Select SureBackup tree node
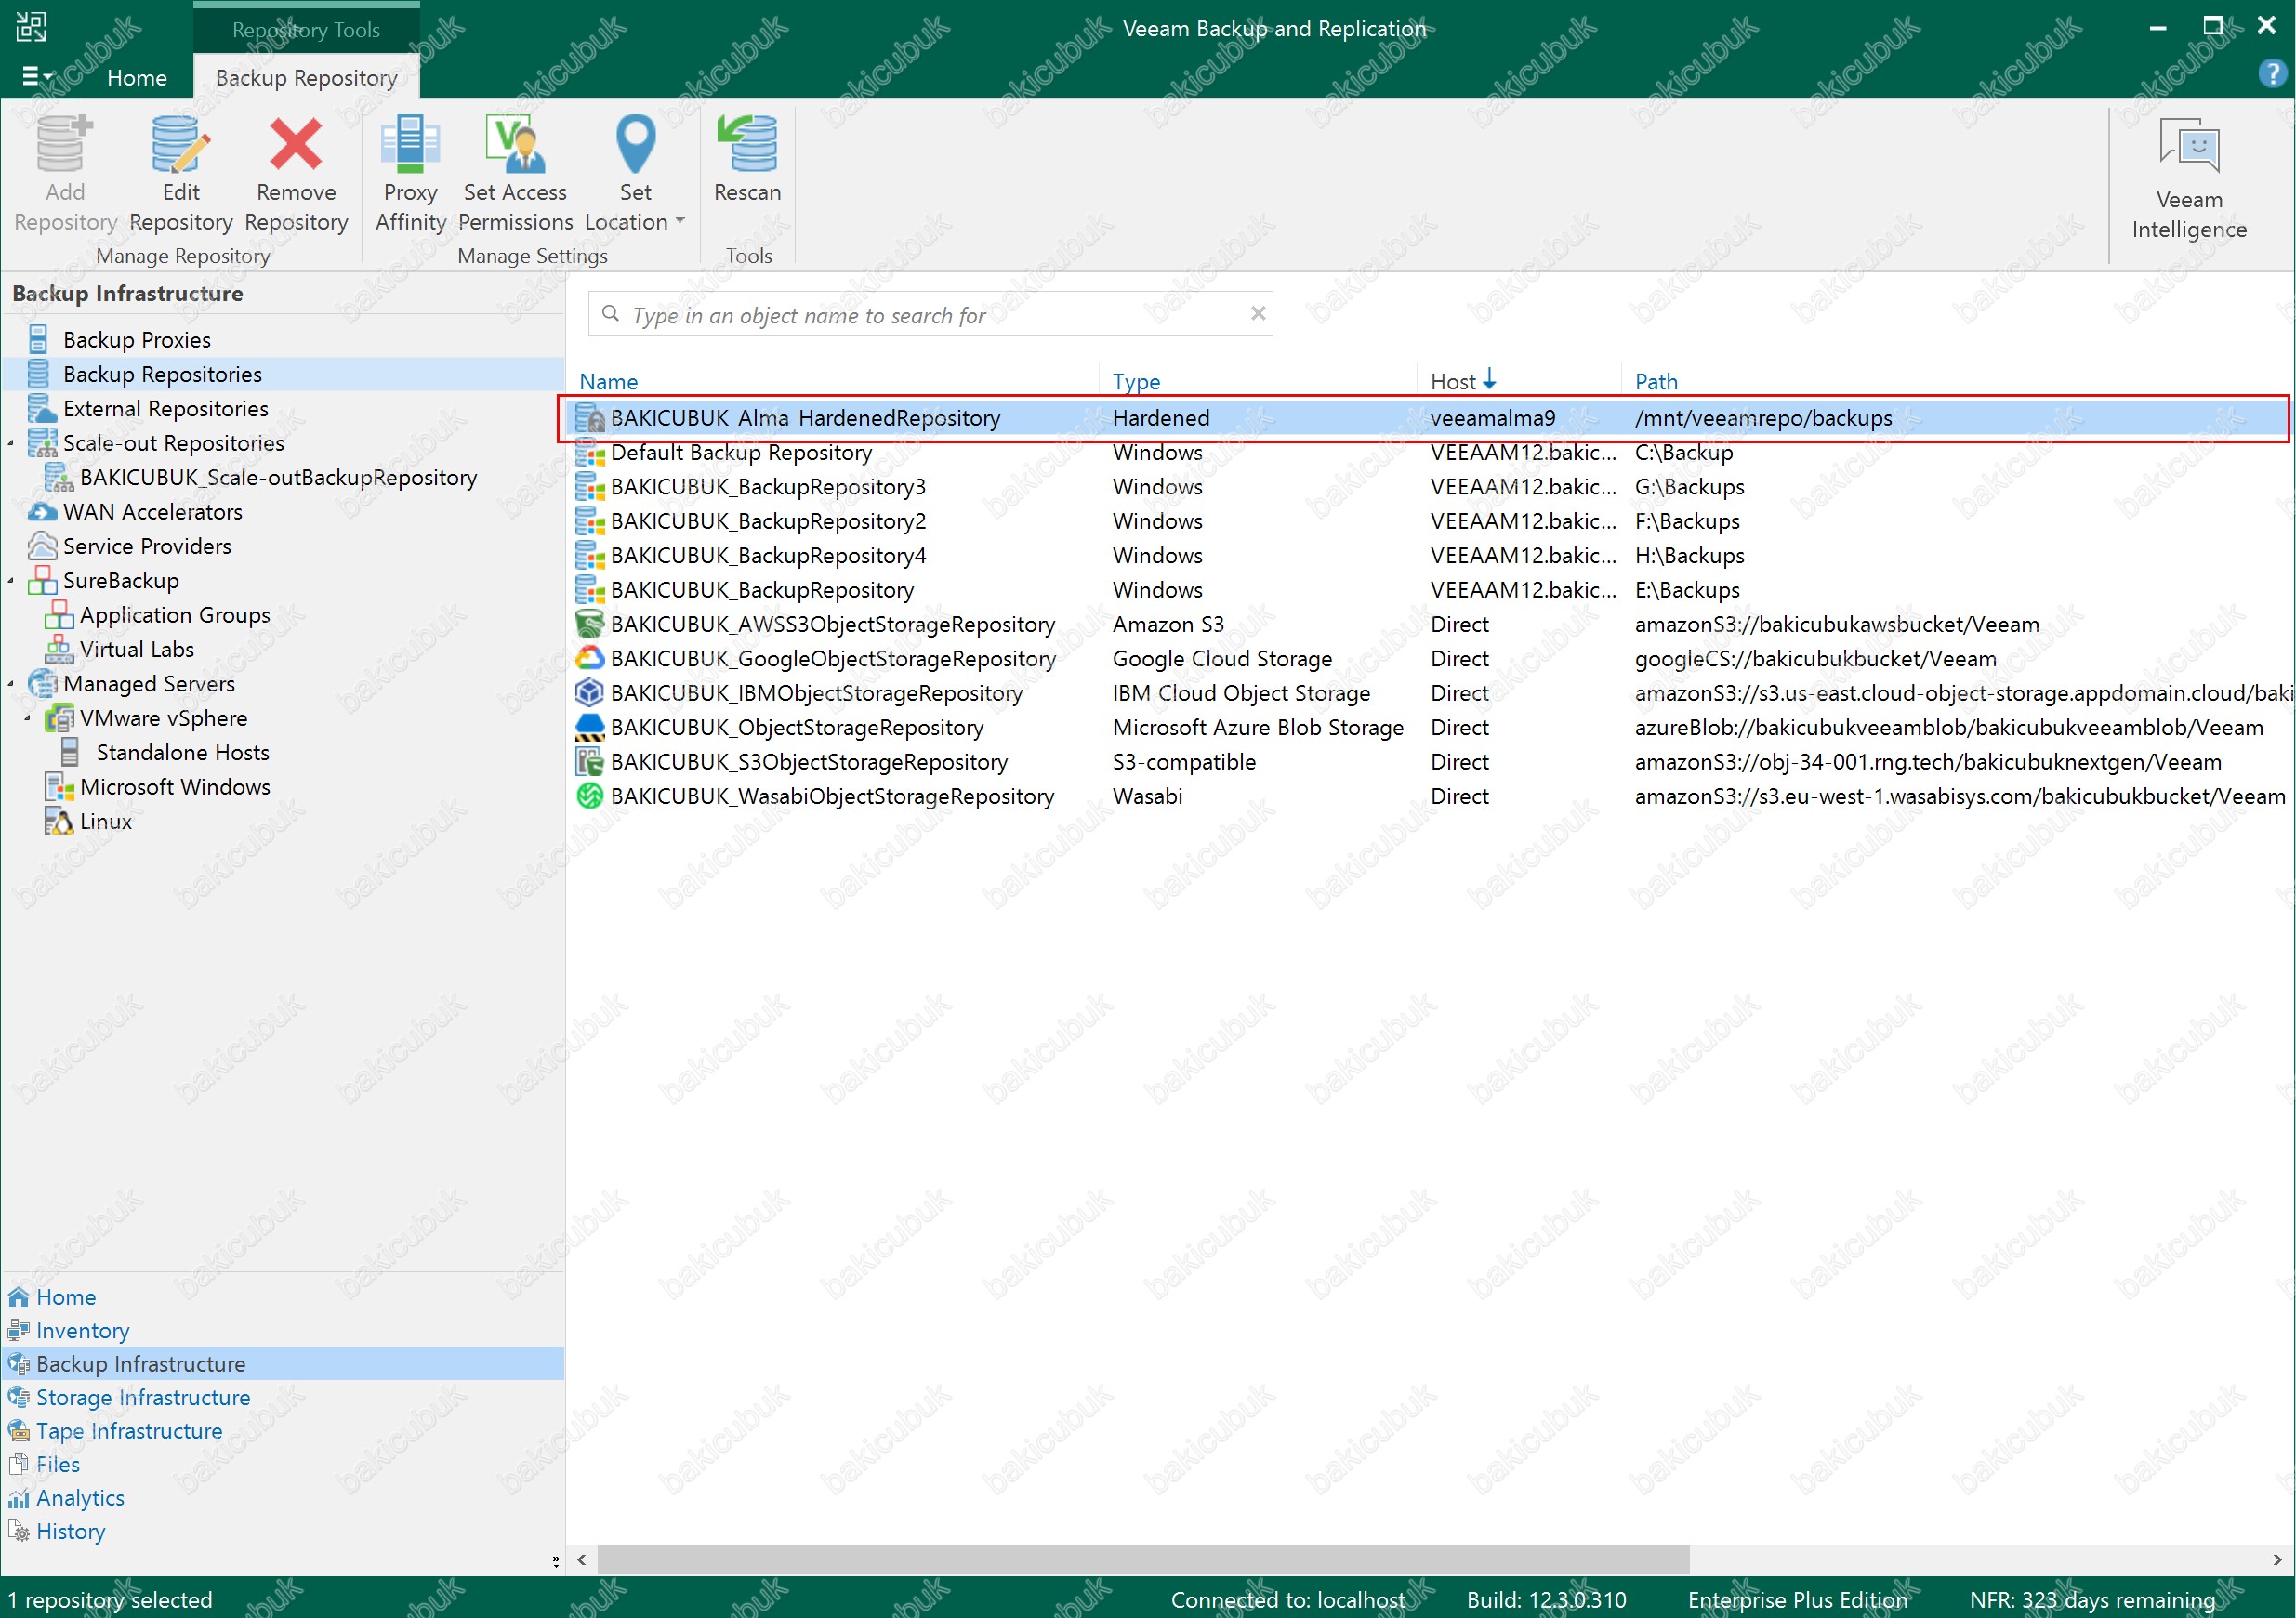2296x1618 pixels. click(x=121, y=580)
